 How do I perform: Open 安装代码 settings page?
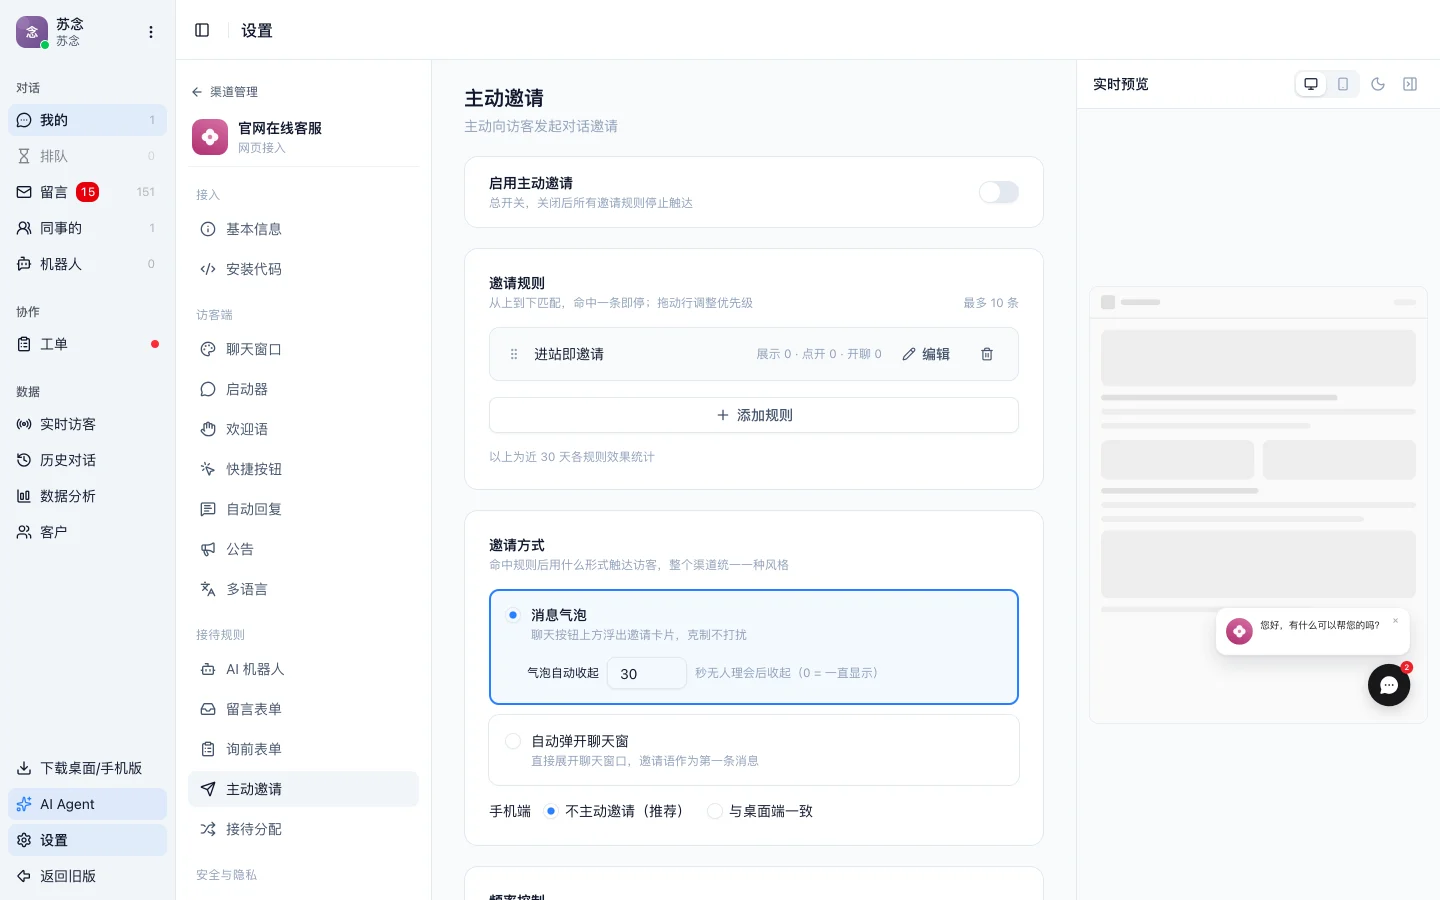[303, 269]
